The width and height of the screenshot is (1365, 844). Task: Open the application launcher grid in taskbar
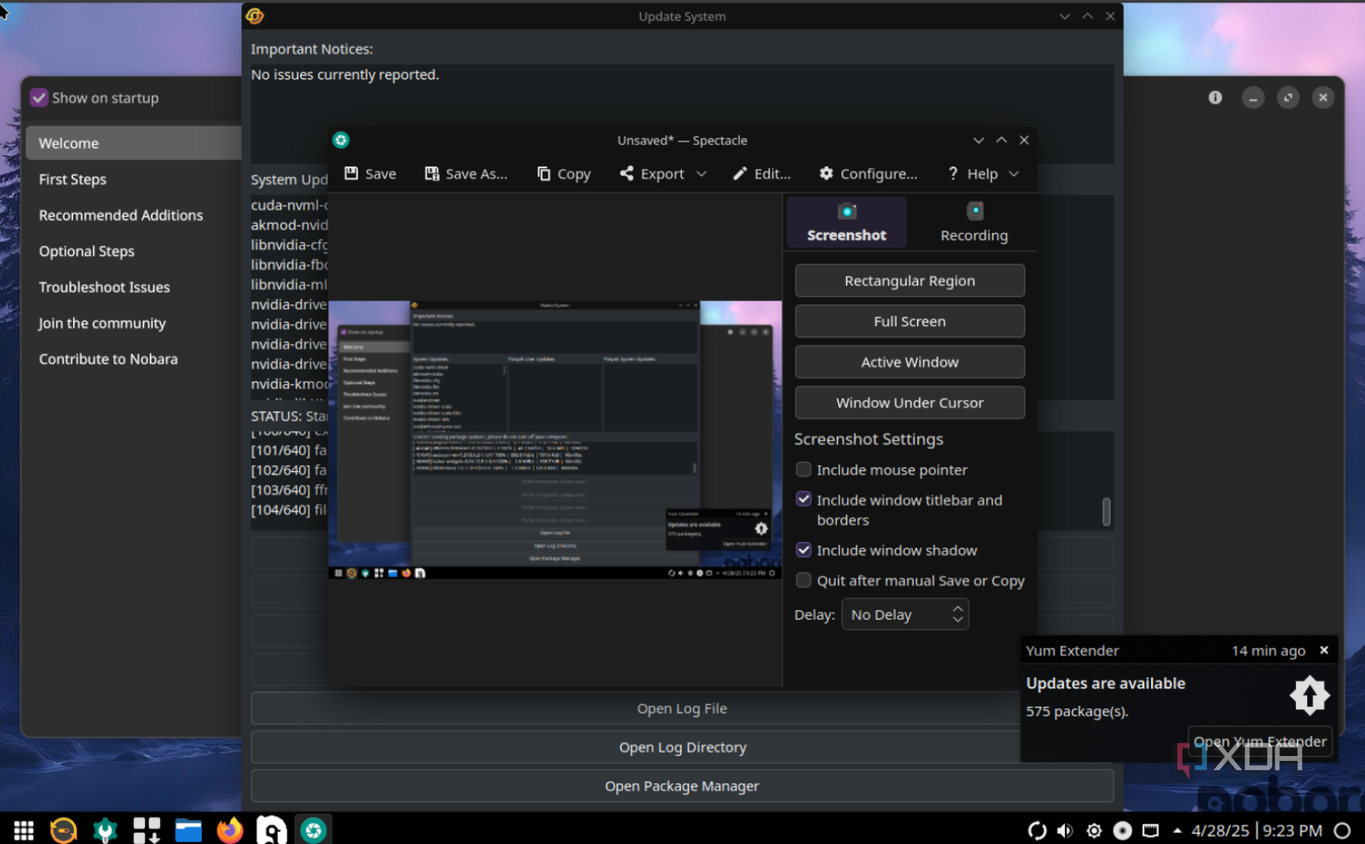24,830
